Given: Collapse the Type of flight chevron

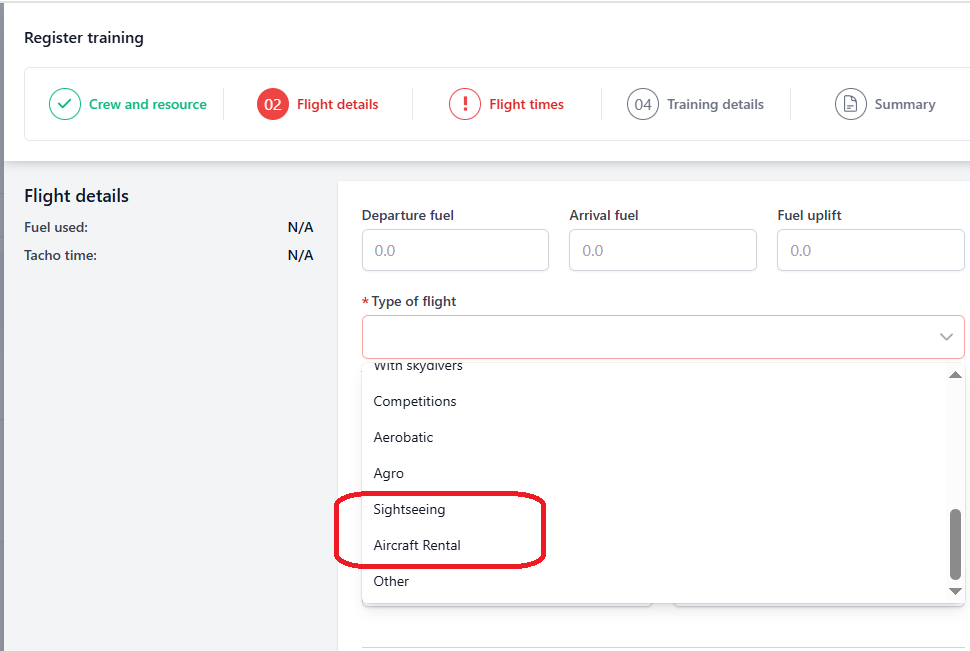Looking at the screenshot, I should [946, 337].
